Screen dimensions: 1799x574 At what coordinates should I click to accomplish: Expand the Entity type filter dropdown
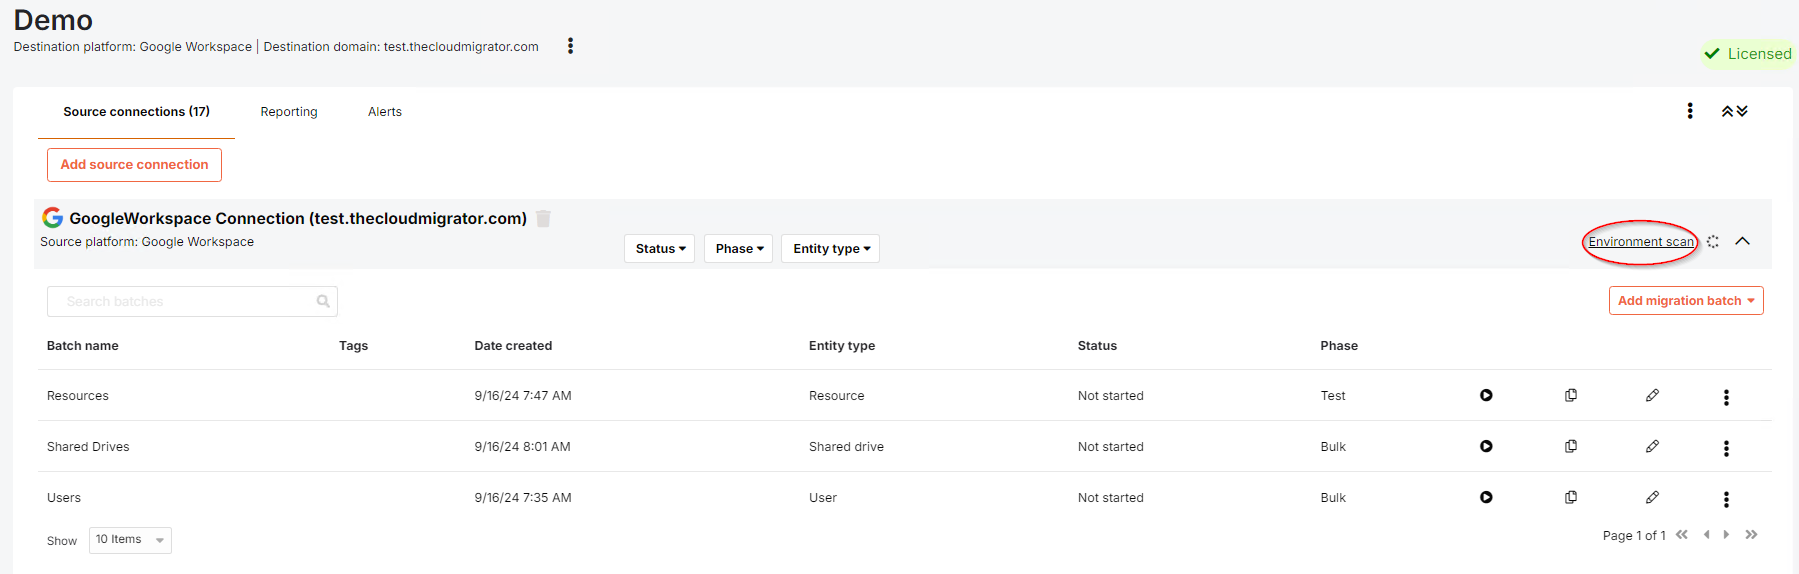tap(830, 249)
